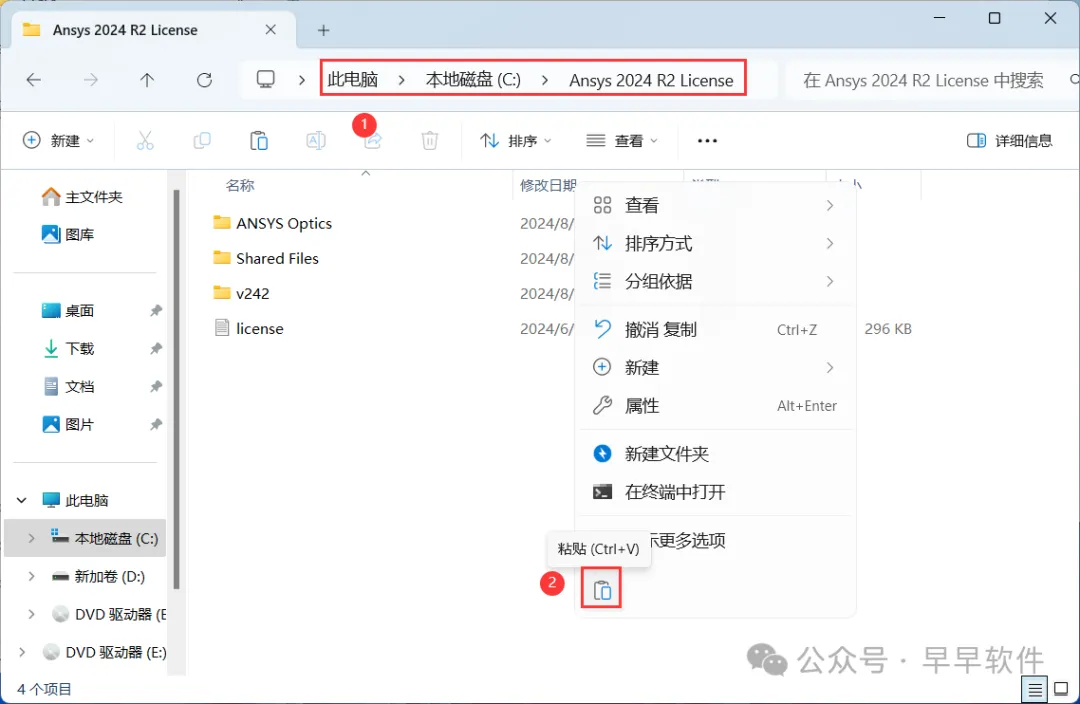
Task: Click the Copy icon in toolbar
Action: 202,141
